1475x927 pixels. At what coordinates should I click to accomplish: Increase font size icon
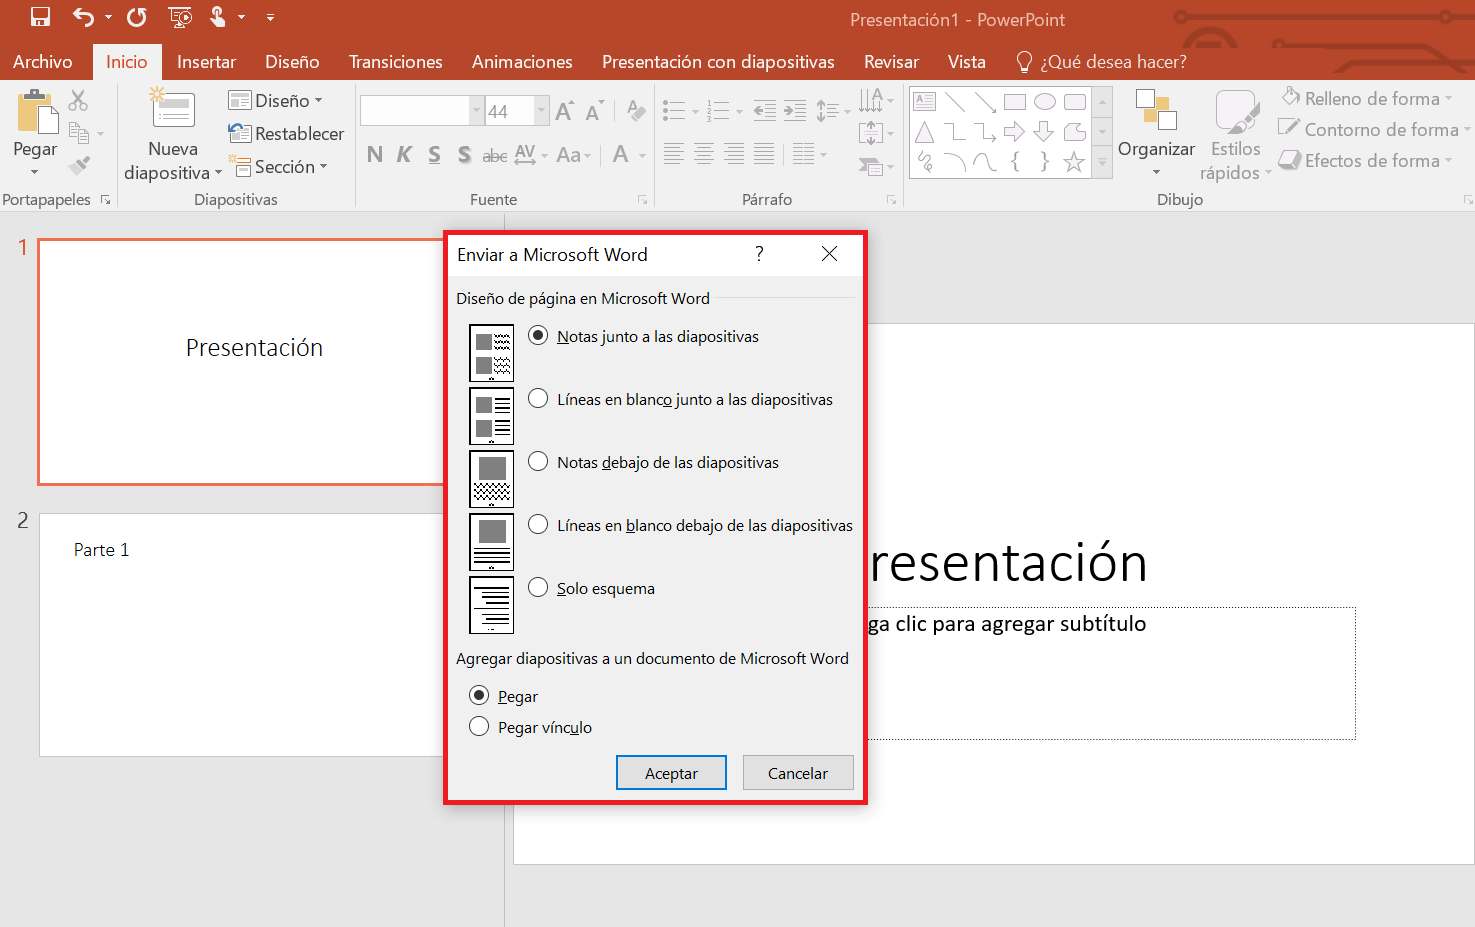tap(564, 111)
